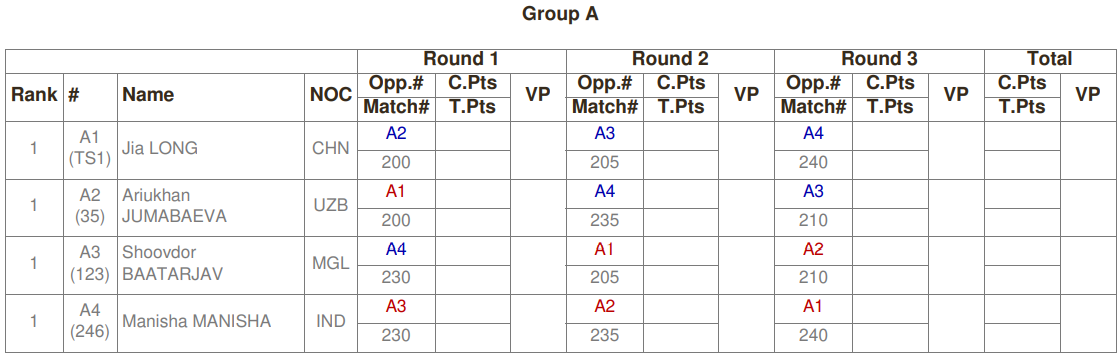1120x361 pixels.
Task: Click match number 210 in BAATARJAV's Round 3
Action: click(x=814, y=278)
